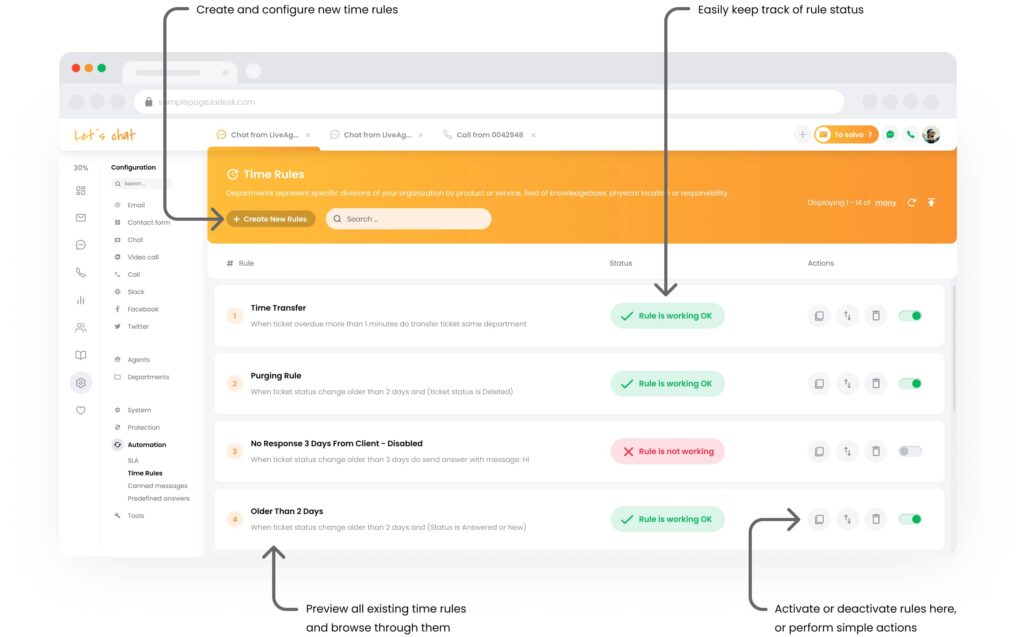Refresh the Time Rules list
1024x637 pixels.
coord(911,202)
